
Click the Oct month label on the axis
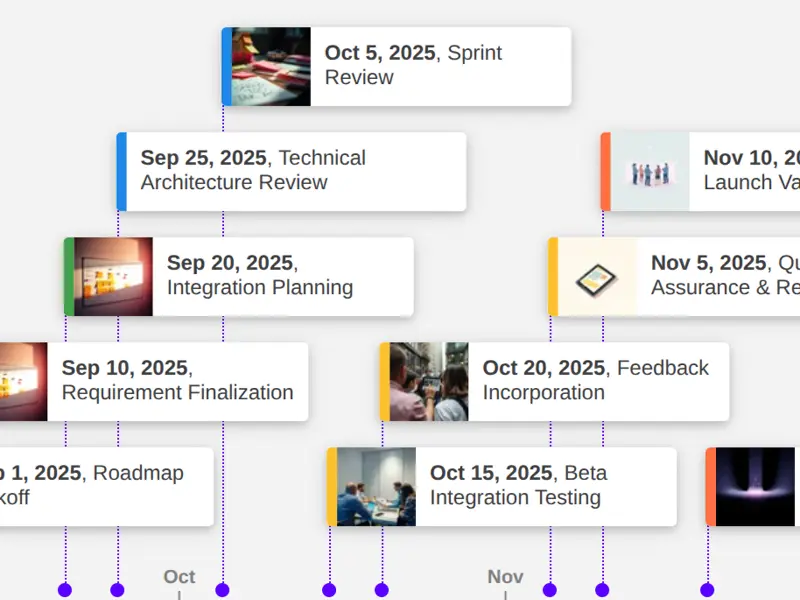coord(179,577)
